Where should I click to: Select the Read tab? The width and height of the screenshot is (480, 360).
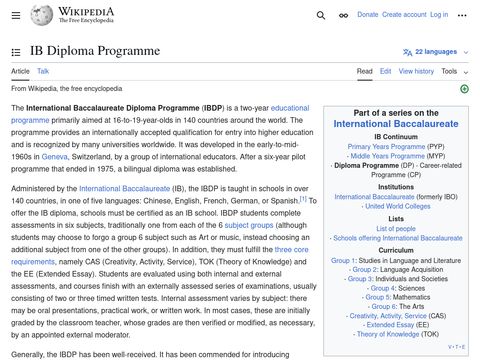pos(365,71)
